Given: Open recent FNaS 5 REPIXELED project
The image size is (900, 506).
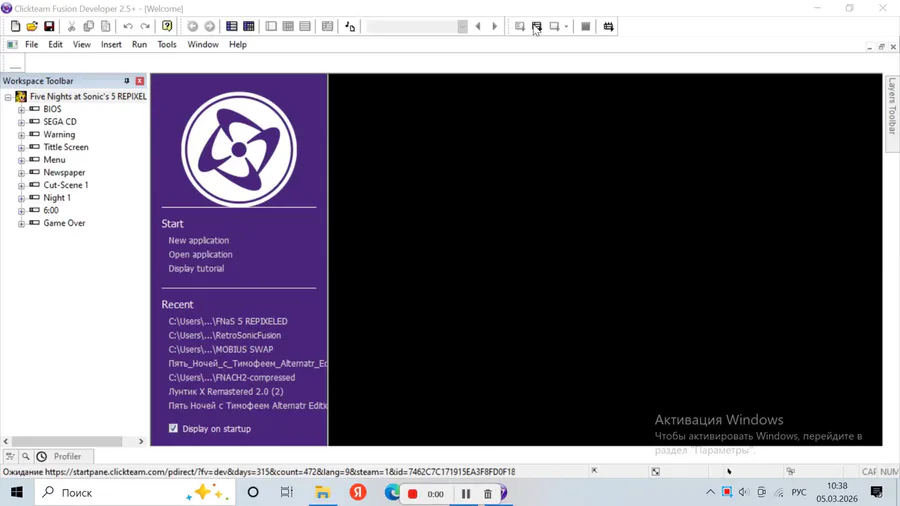Looking at the screenshot, I should [x=228, y=321].
